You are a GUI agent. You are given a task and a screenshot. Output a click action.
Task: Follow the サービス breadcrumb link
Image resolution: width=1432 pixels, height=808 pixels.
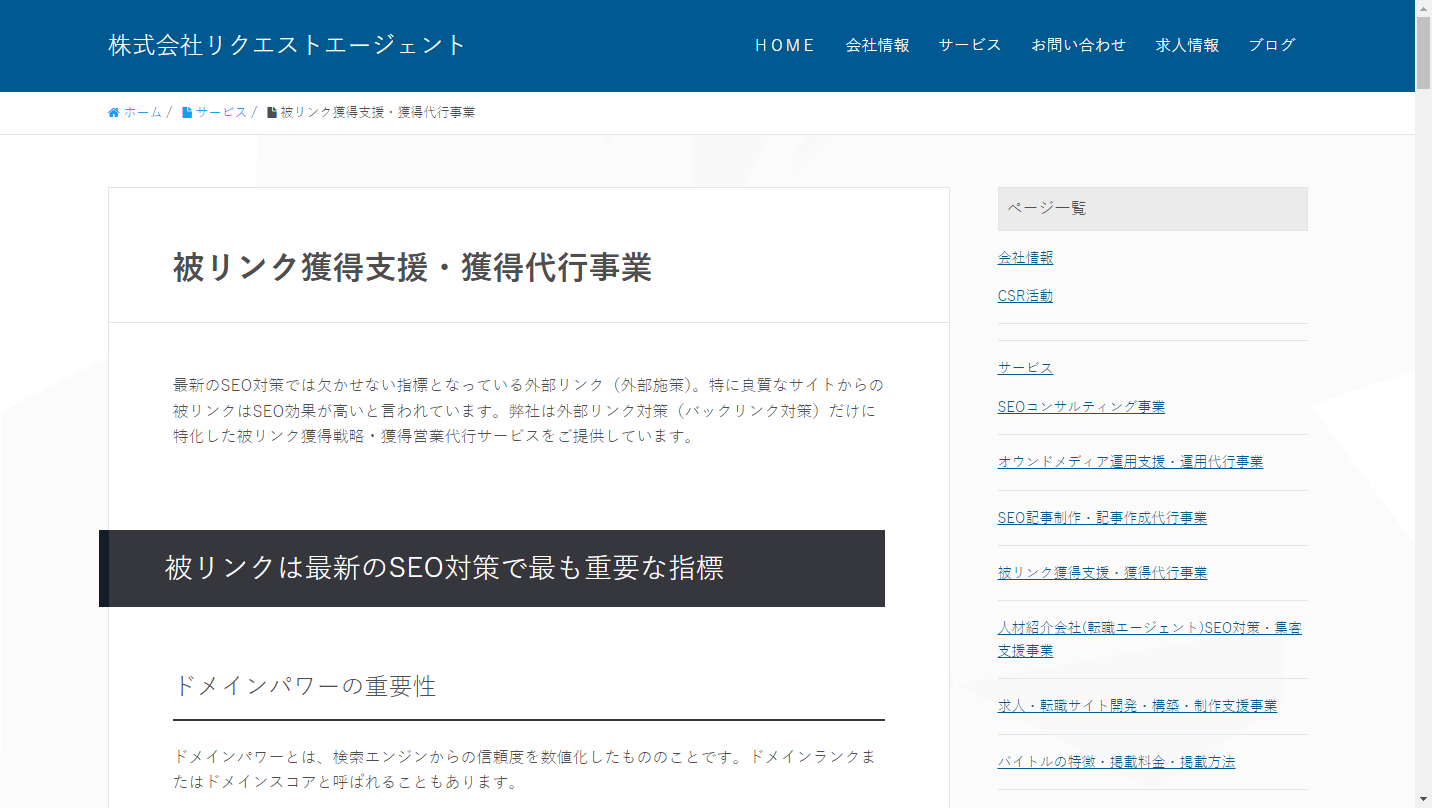[221, 112]
